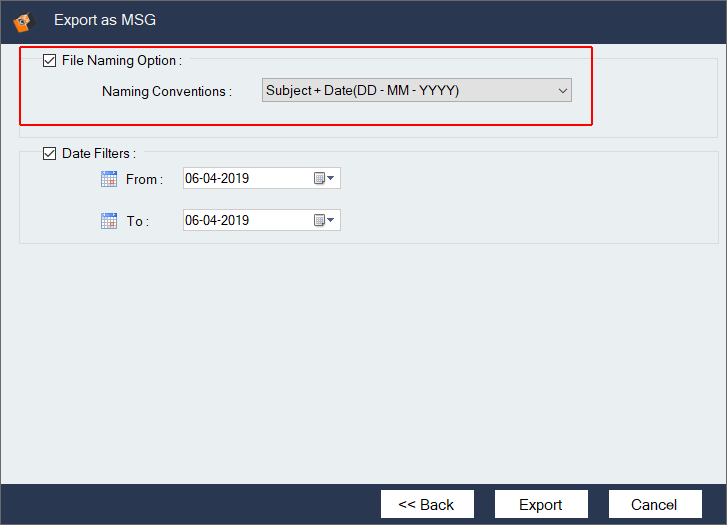Uncheck the File Naming Option checkbox

pyautogui.click(x=50, y=61)
